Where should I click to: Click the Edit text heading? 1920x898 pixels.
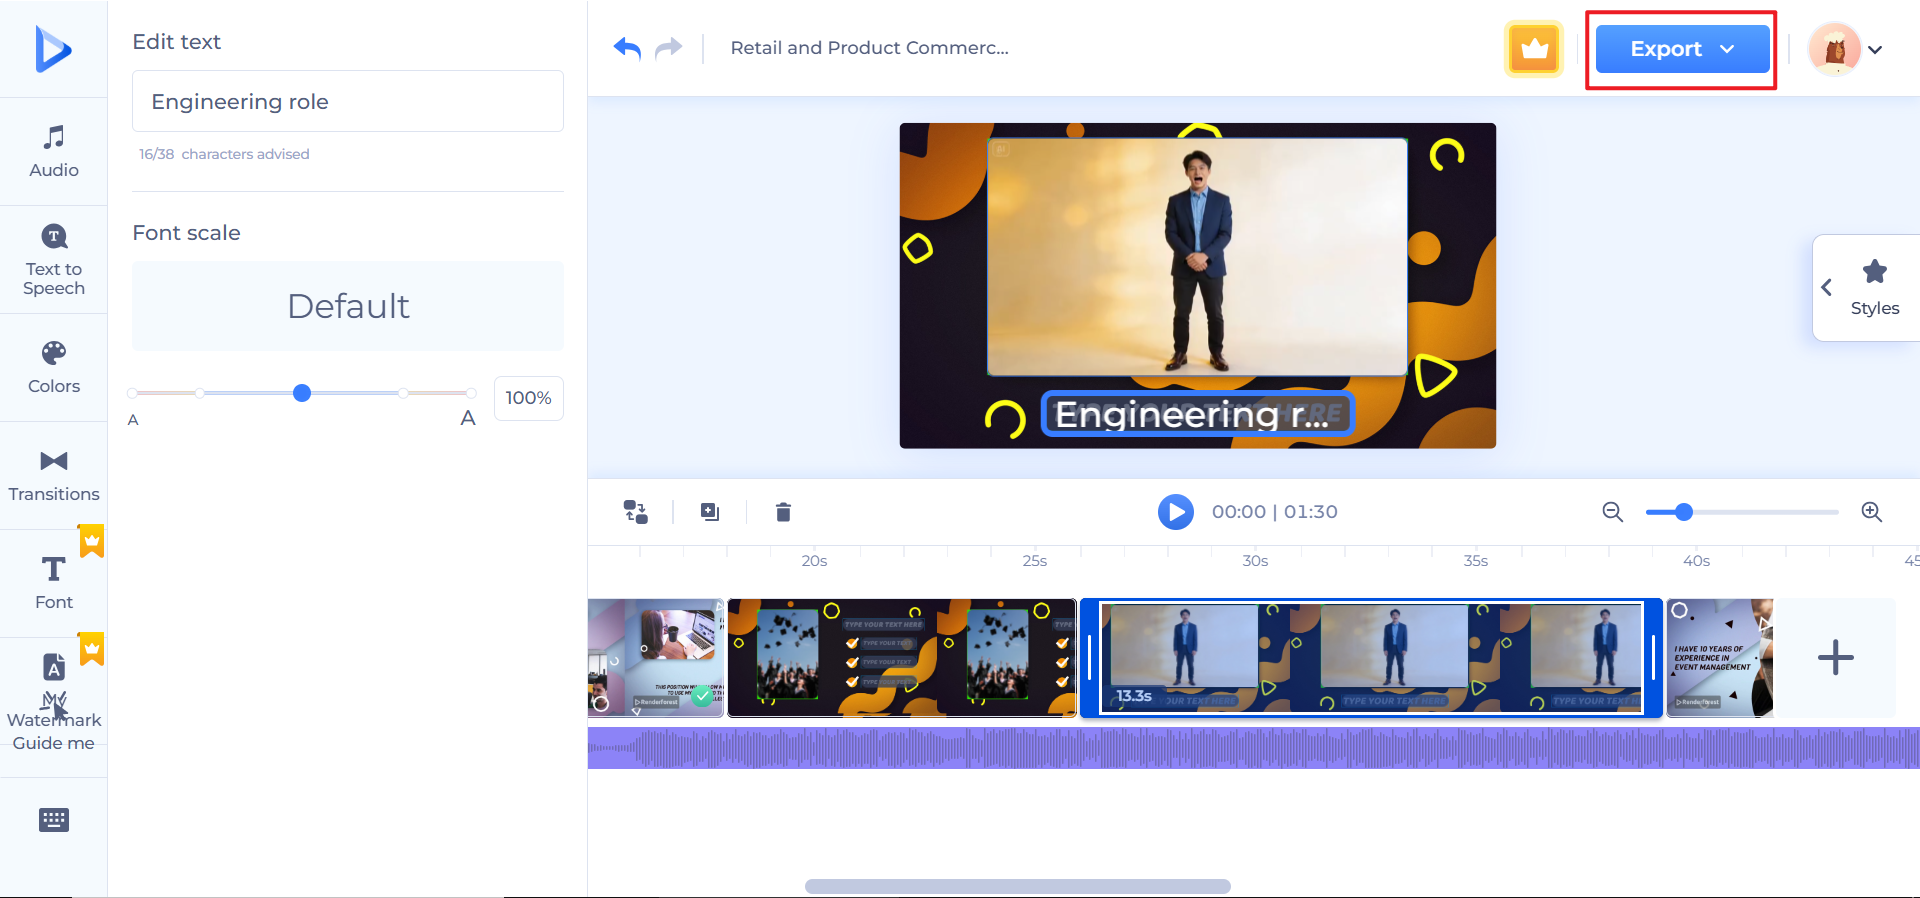[177, 42]
